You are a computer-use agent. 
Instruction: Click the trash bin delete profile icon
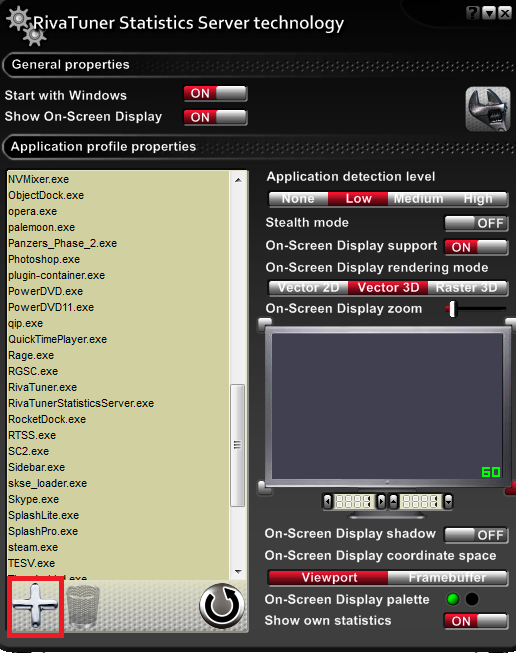(x=83, y=606)
